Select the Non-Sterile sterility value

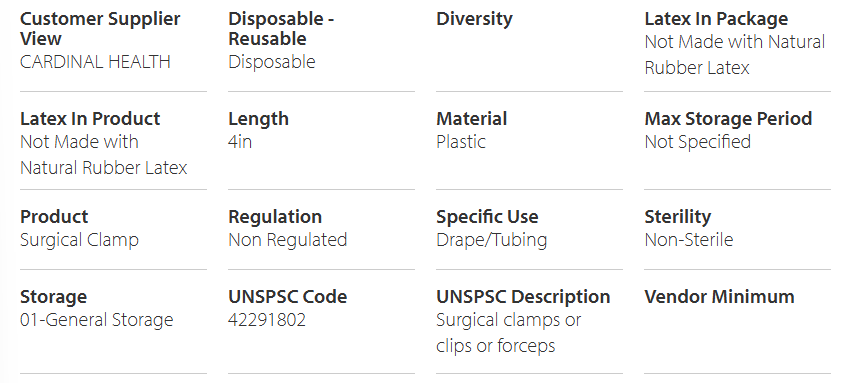coord(689,240)
